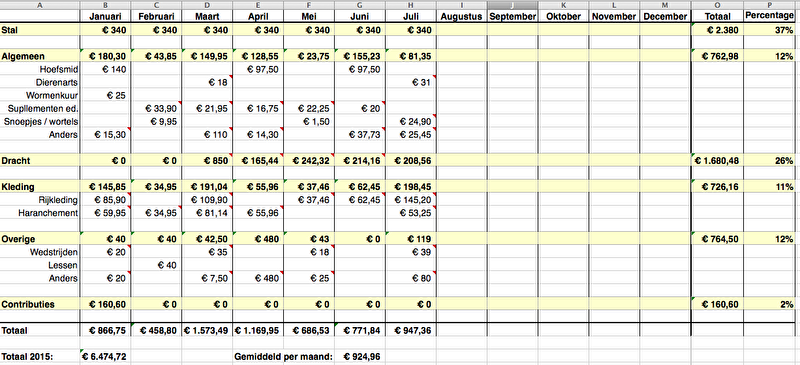Select the Augustus column header cell
This screenshot has height=365, width=800.
point(462,16)
